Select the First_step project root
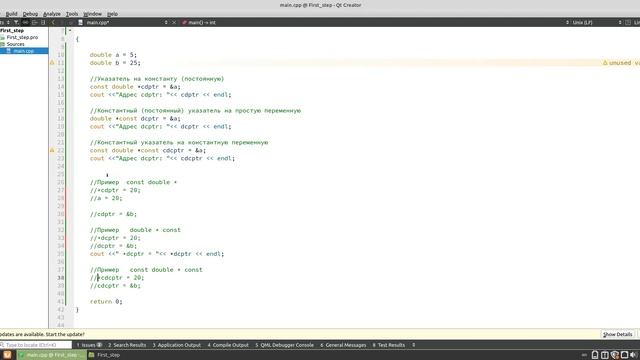This screenshot has width=640, height=360. (x=12, y=31)
